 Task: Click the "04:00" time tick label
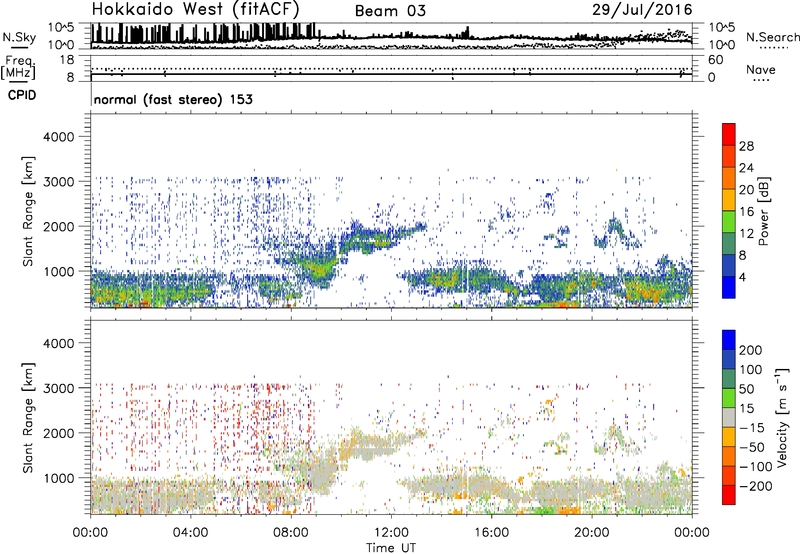tap(190, 533)
